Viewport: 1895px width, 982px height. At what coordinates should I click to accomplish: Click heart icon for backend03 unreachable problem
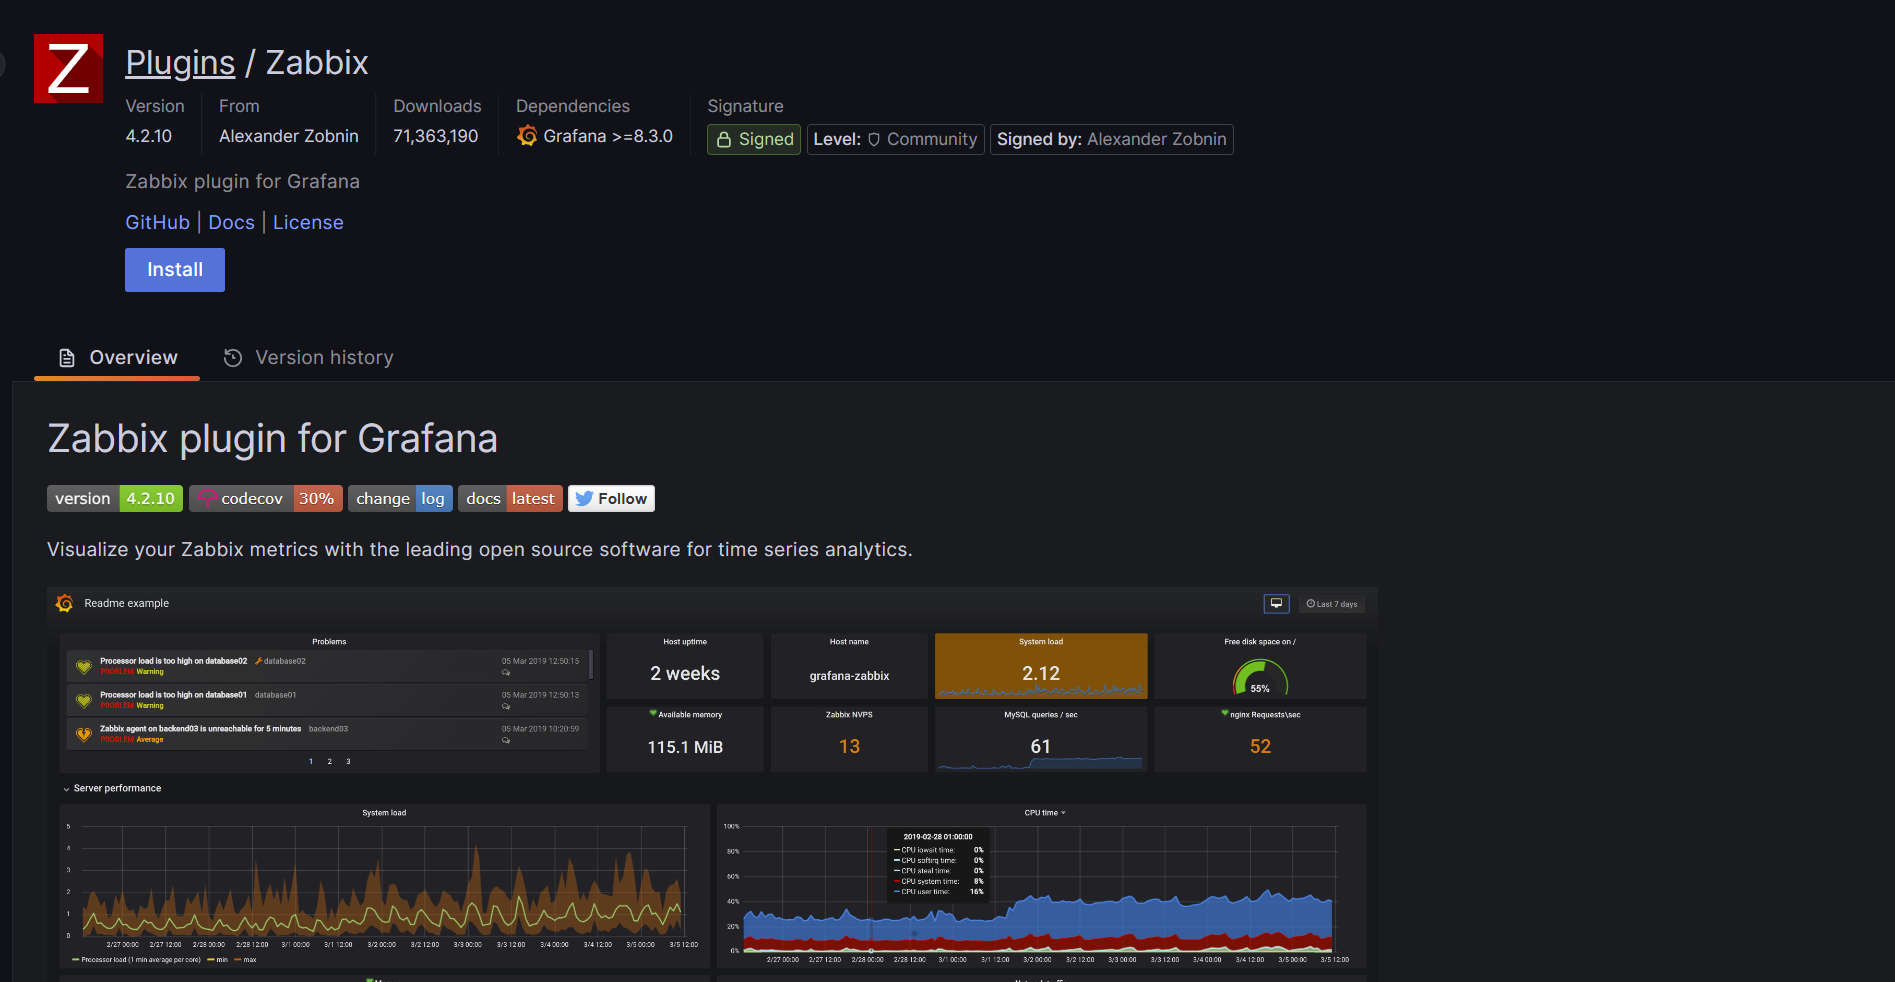tap(84, 735)
